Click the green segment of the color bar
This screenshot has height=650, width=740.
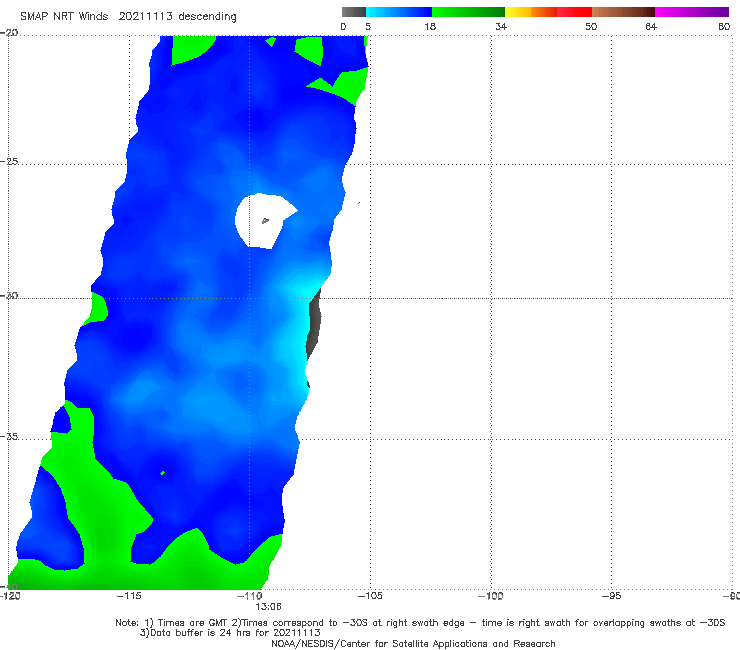click(468, 12)
